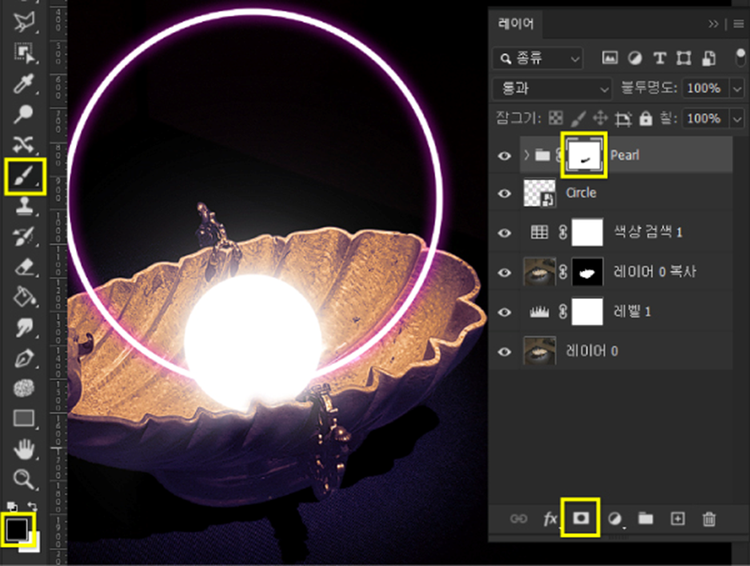Image resolution: width=750 pixels, height=566 pixels.
Task: Select the Rectangle shape tool
Action: (24, 418)
